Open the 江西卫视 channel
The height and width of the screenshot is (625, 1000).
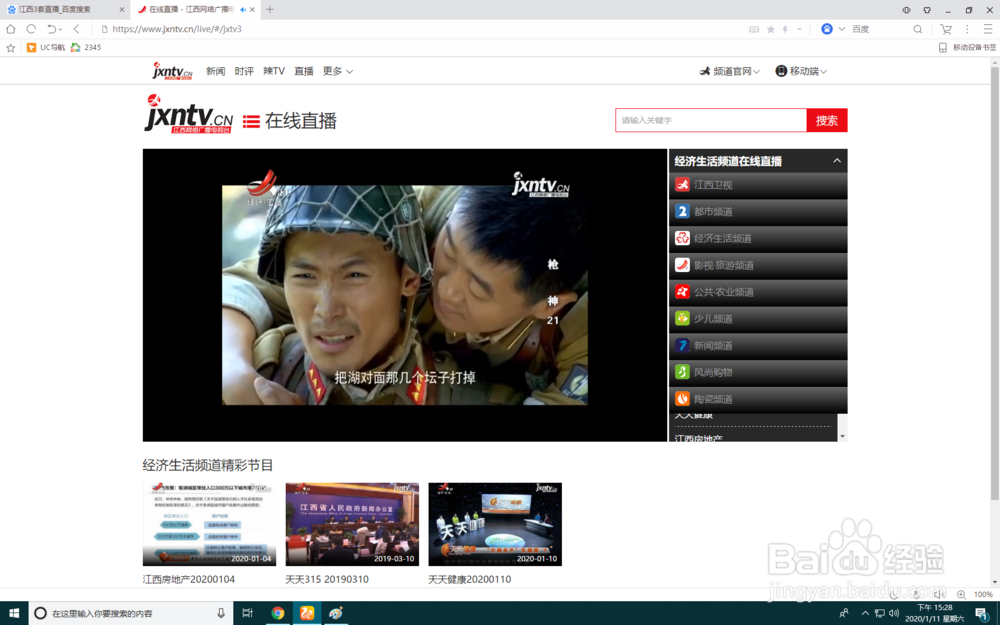(758, 185)
